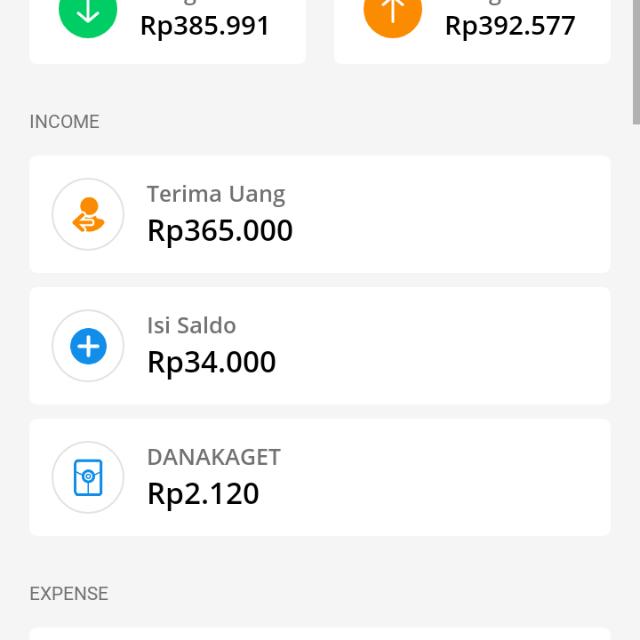Click the EXPENSE section header
Viewport: 640px width, 640px height.
tap(68, 594)
